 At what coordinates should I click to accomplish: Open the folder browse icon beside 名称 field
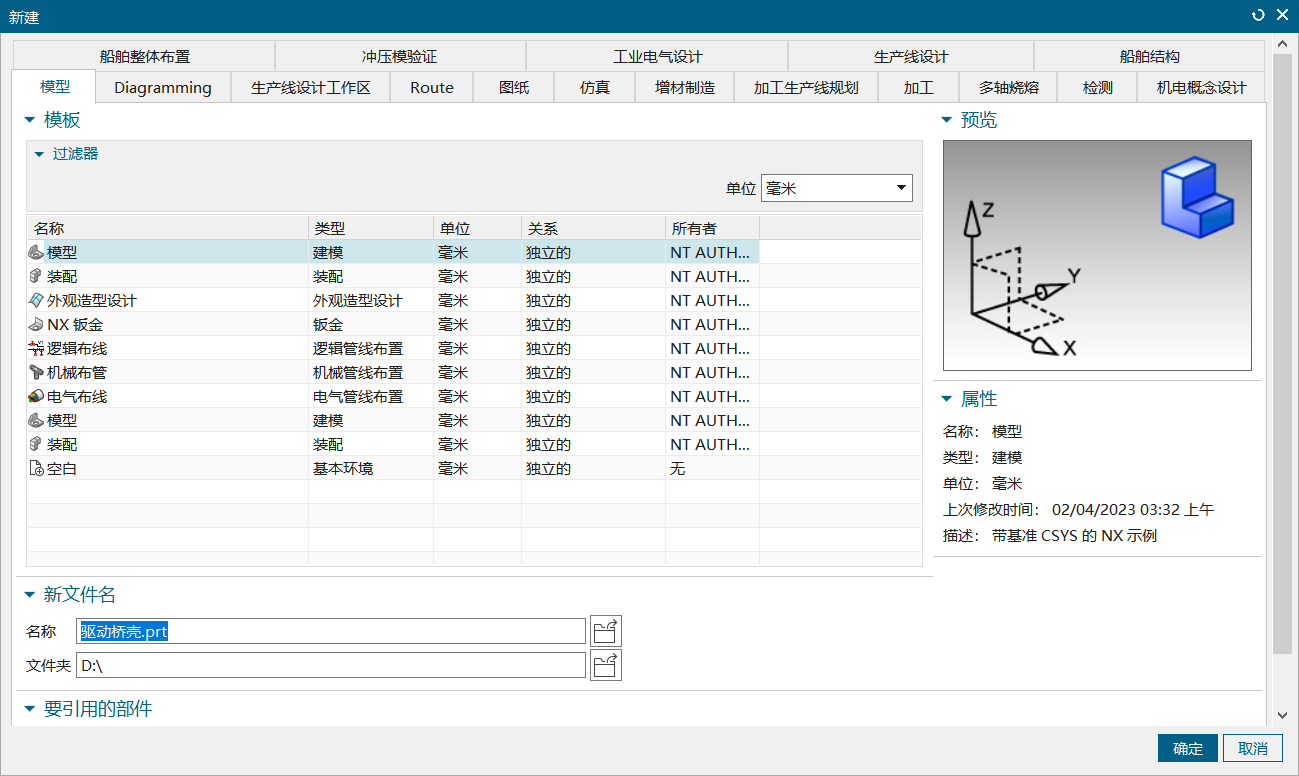pyautogui.click(x=606, y=630)
